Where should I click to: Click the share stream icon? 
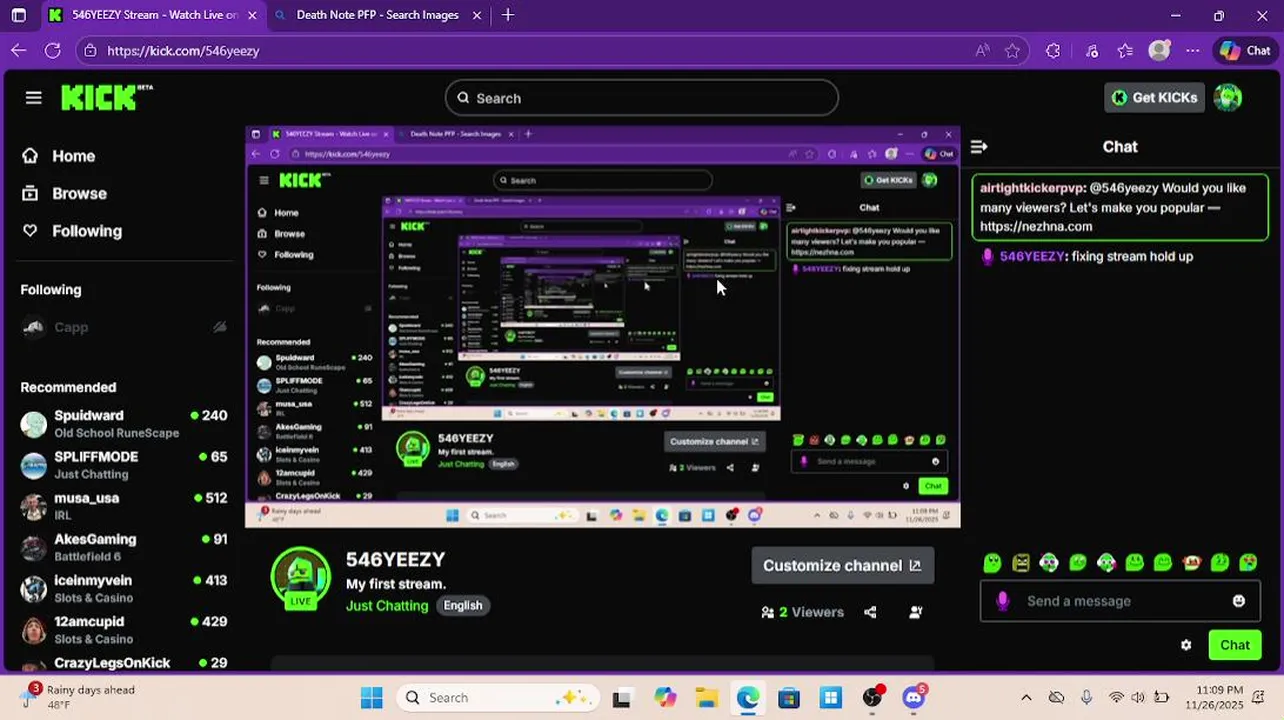(870, 612)
